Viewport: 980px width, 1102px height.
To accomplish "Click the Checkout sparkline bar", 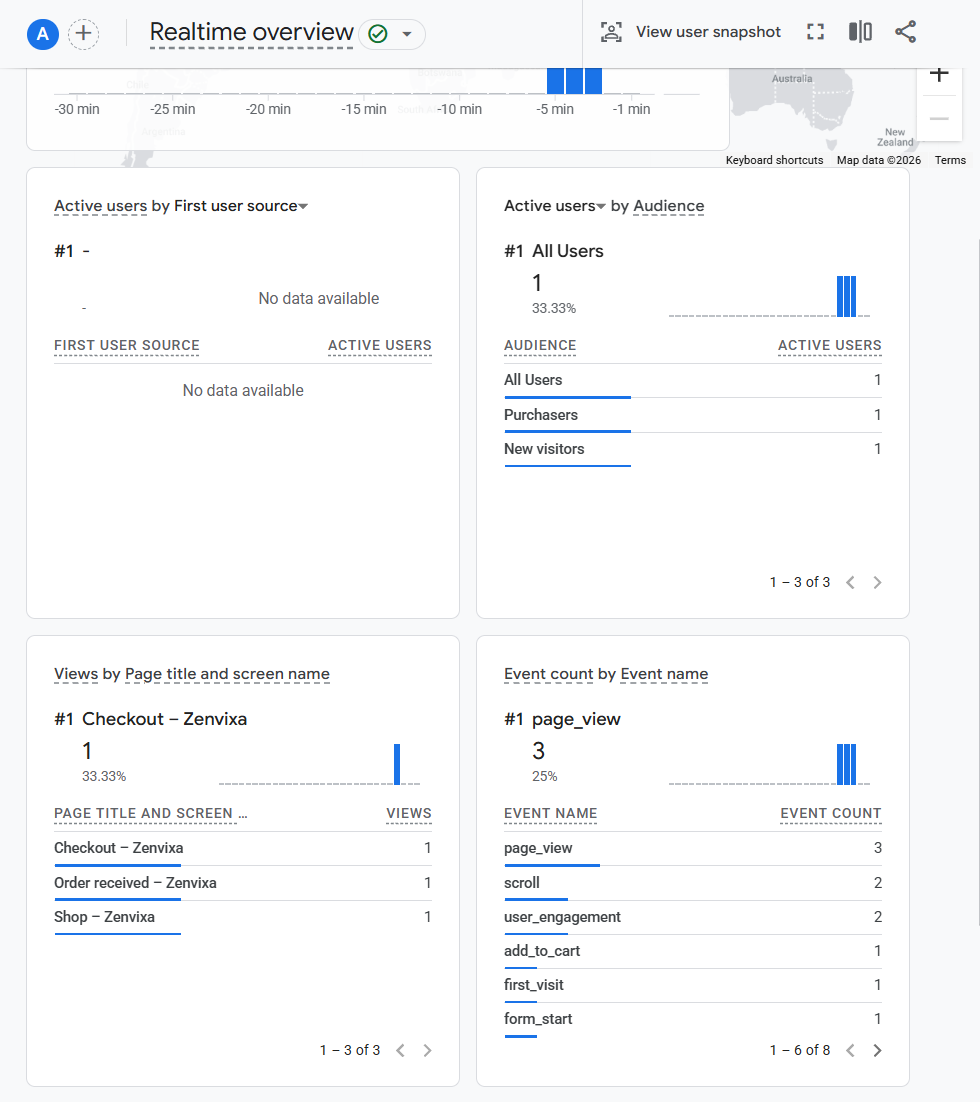I will coord(397,765).
